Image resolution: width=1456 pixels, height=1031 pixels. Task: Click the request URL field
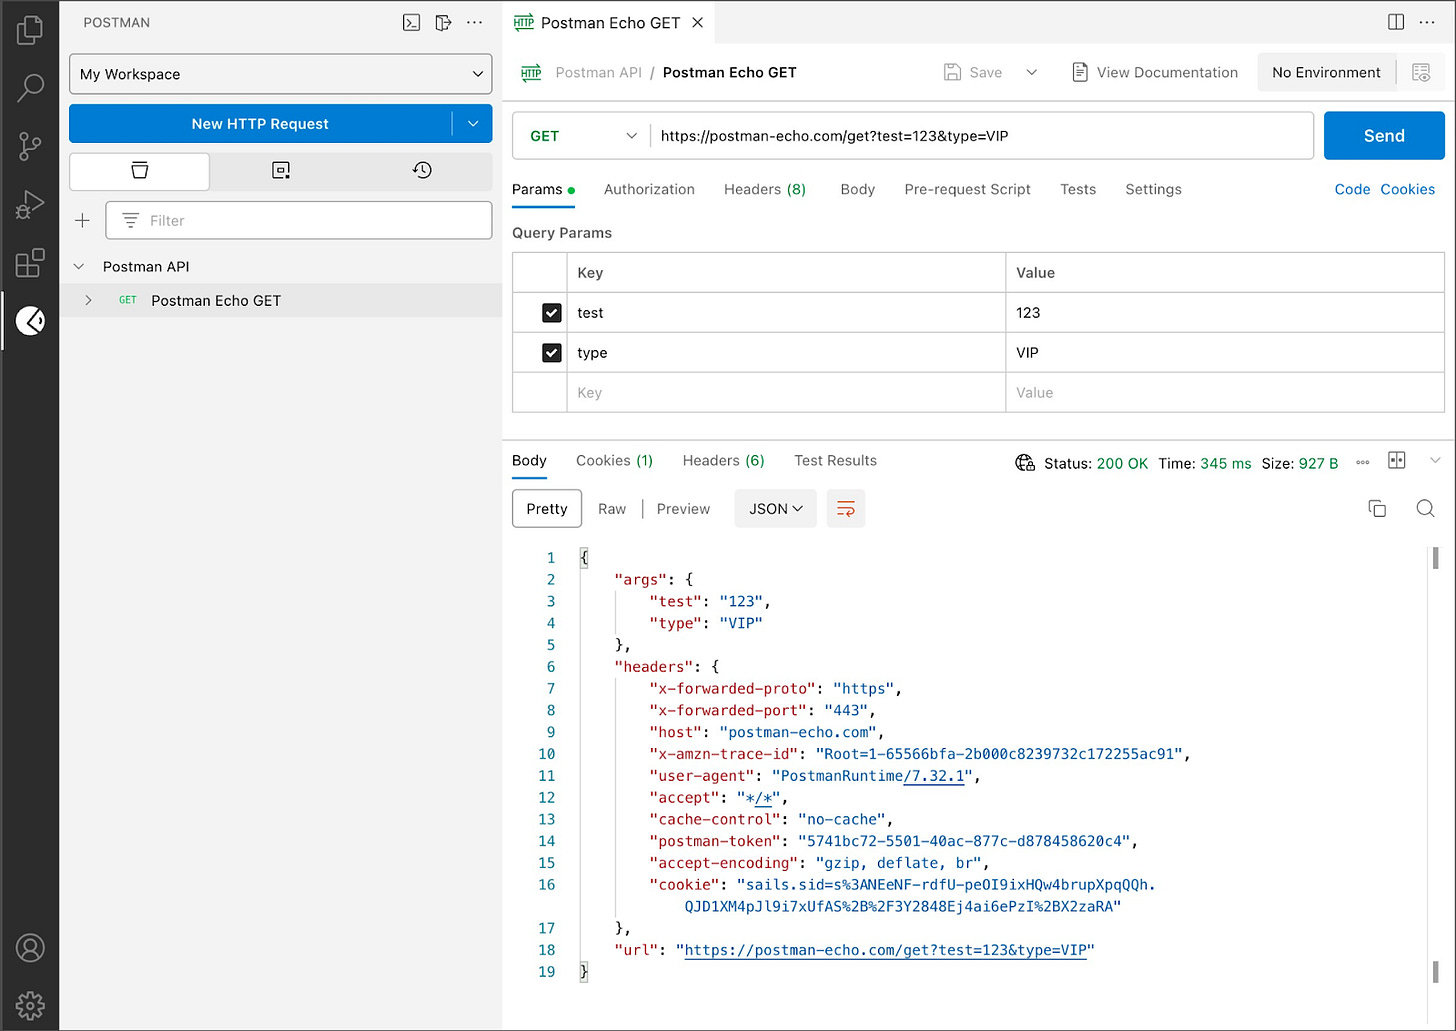(x=982, y=136)
